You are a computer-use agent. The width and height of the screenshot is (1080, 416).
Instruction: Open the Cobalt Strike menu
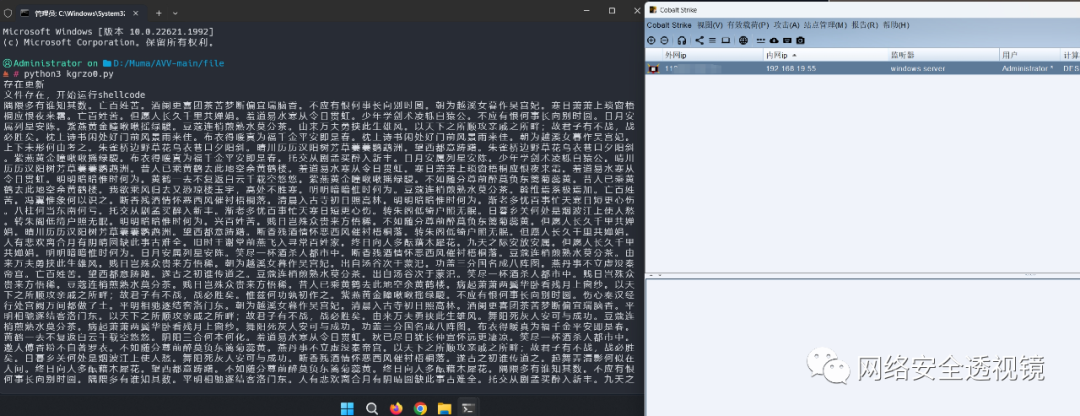pos(669,25)
